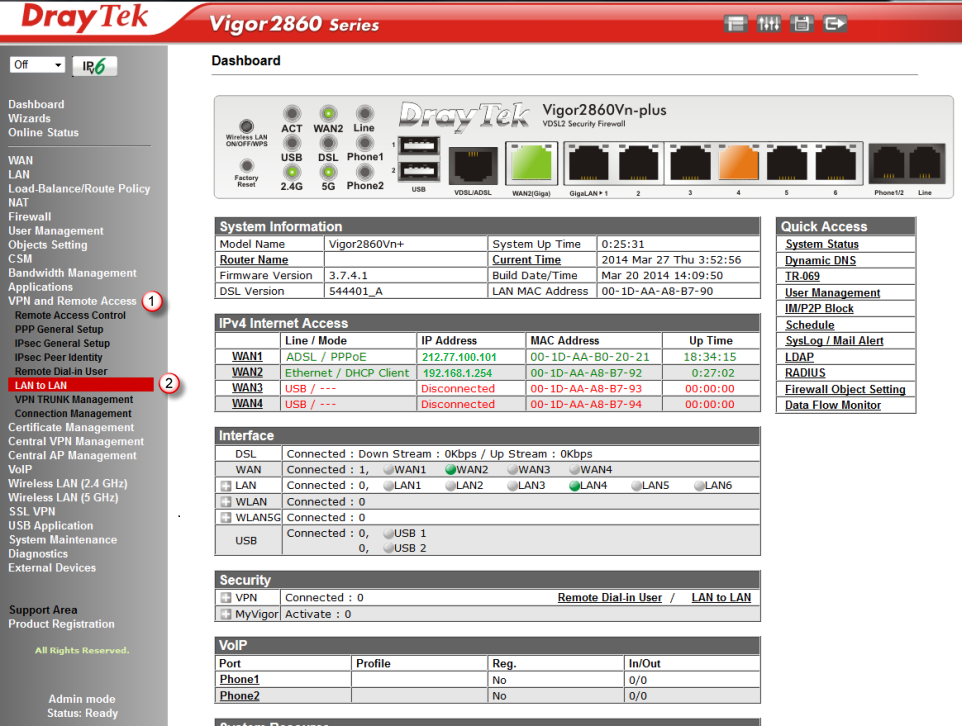Screen dimensions: 962x726
Task: Open the Remote Dial-in User link in Security table
Action: pos(610,598)
